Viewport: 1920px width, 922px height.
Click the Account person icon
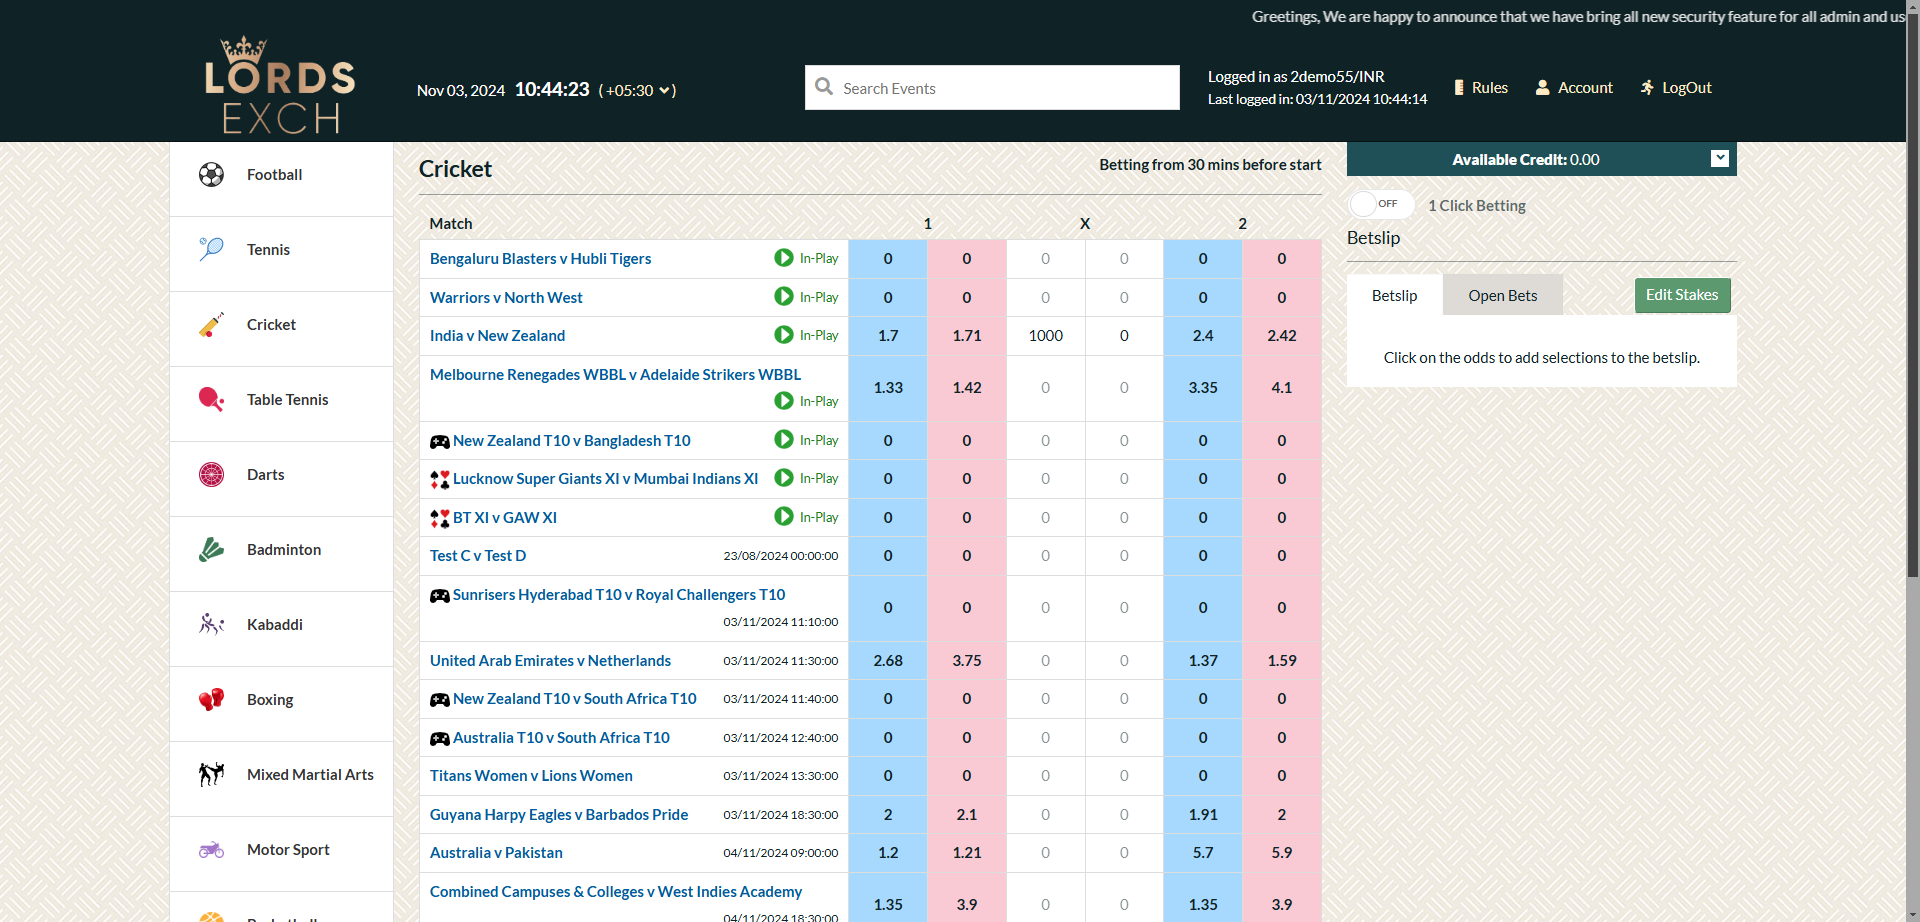(1543, 88)
